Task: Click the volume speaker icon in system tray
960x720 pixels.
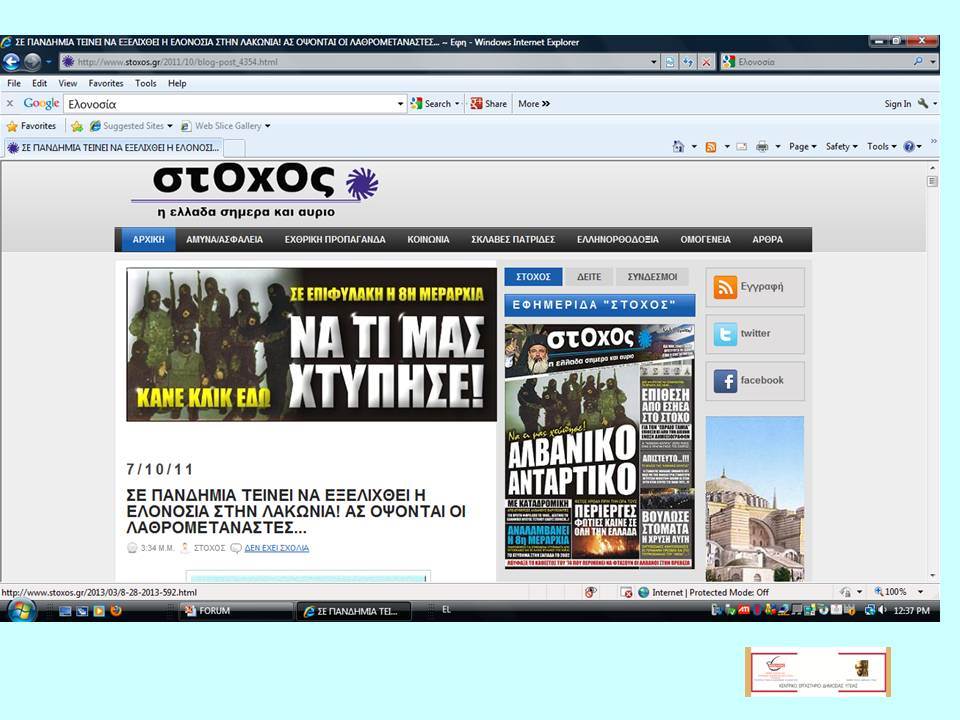Action: pos(882,610)
